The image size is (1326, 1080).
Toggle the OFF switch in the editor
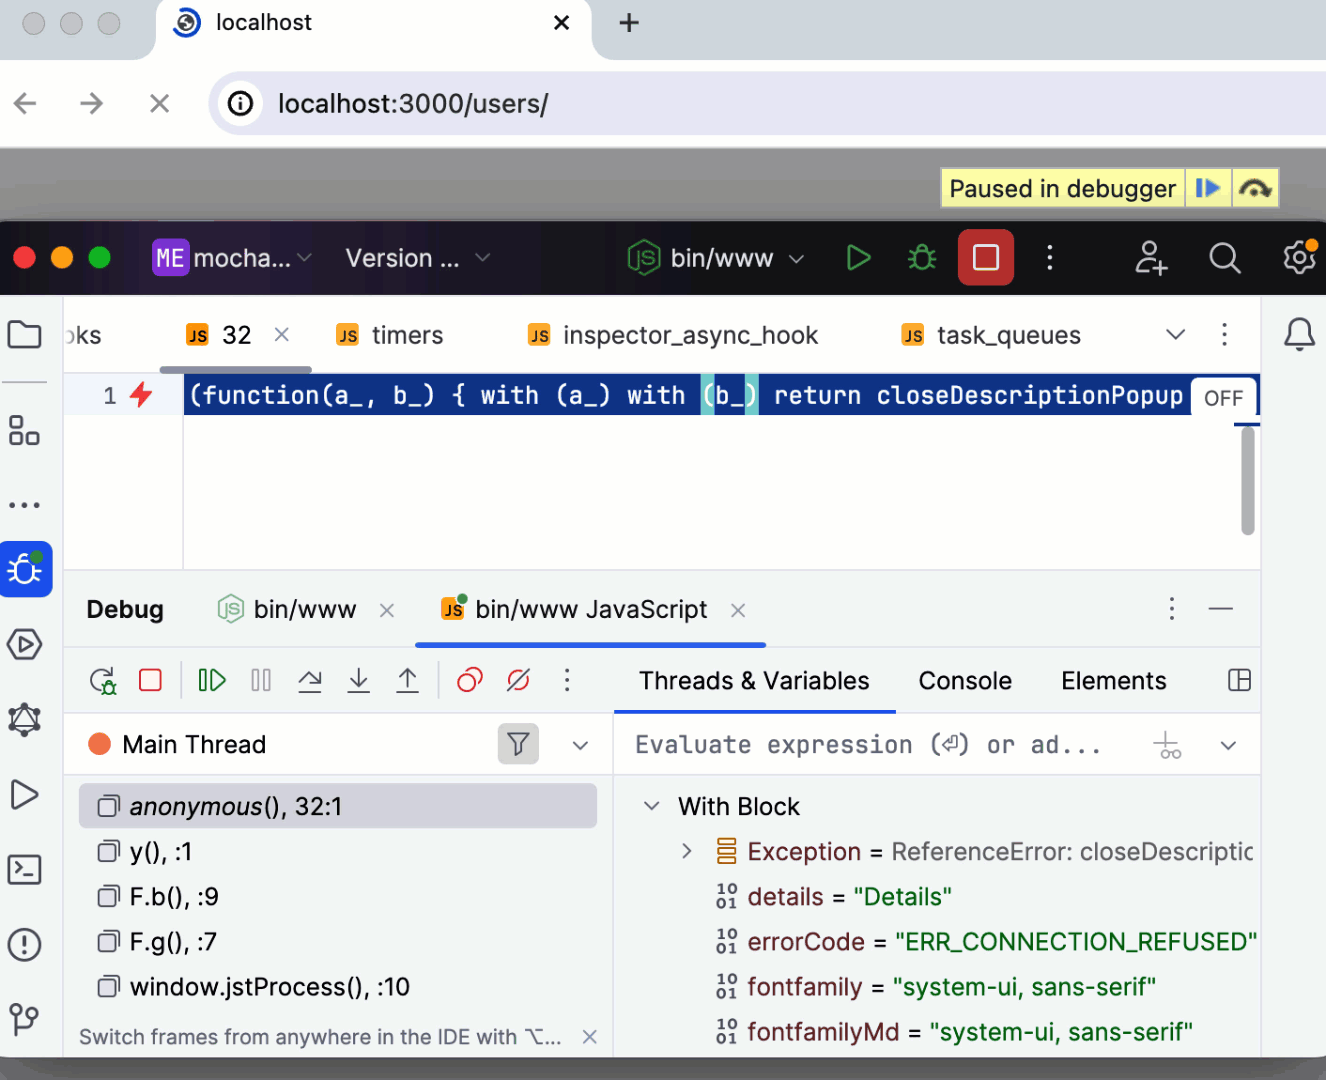1223,397
